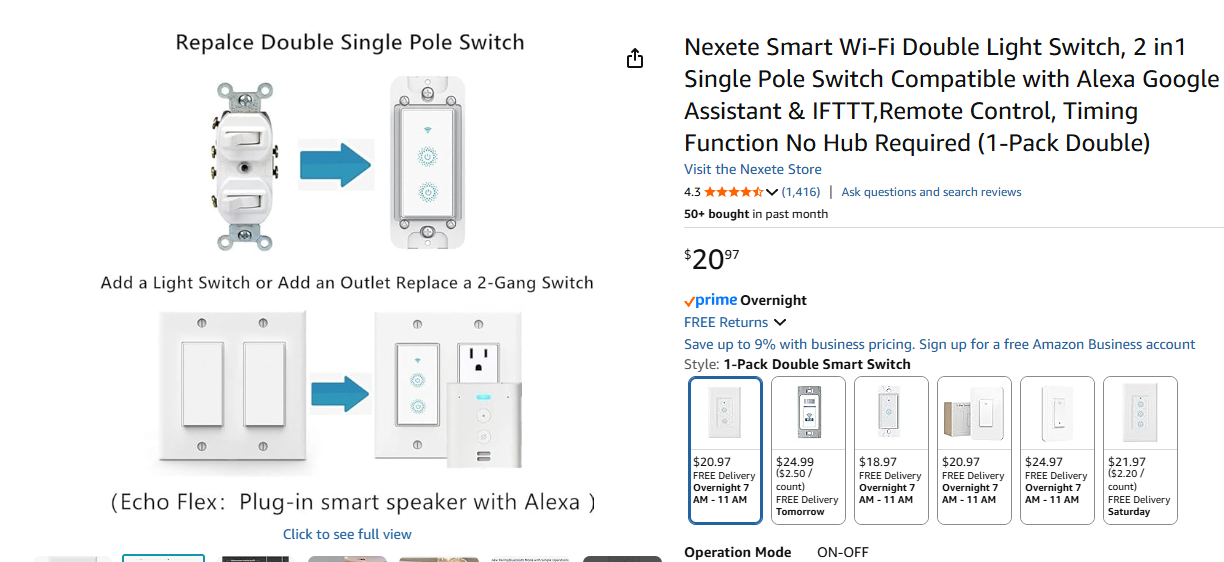Viewport: 1224px width, 562px height.
Task: Click the share icon beside the product image
Action: coord(635,59)
